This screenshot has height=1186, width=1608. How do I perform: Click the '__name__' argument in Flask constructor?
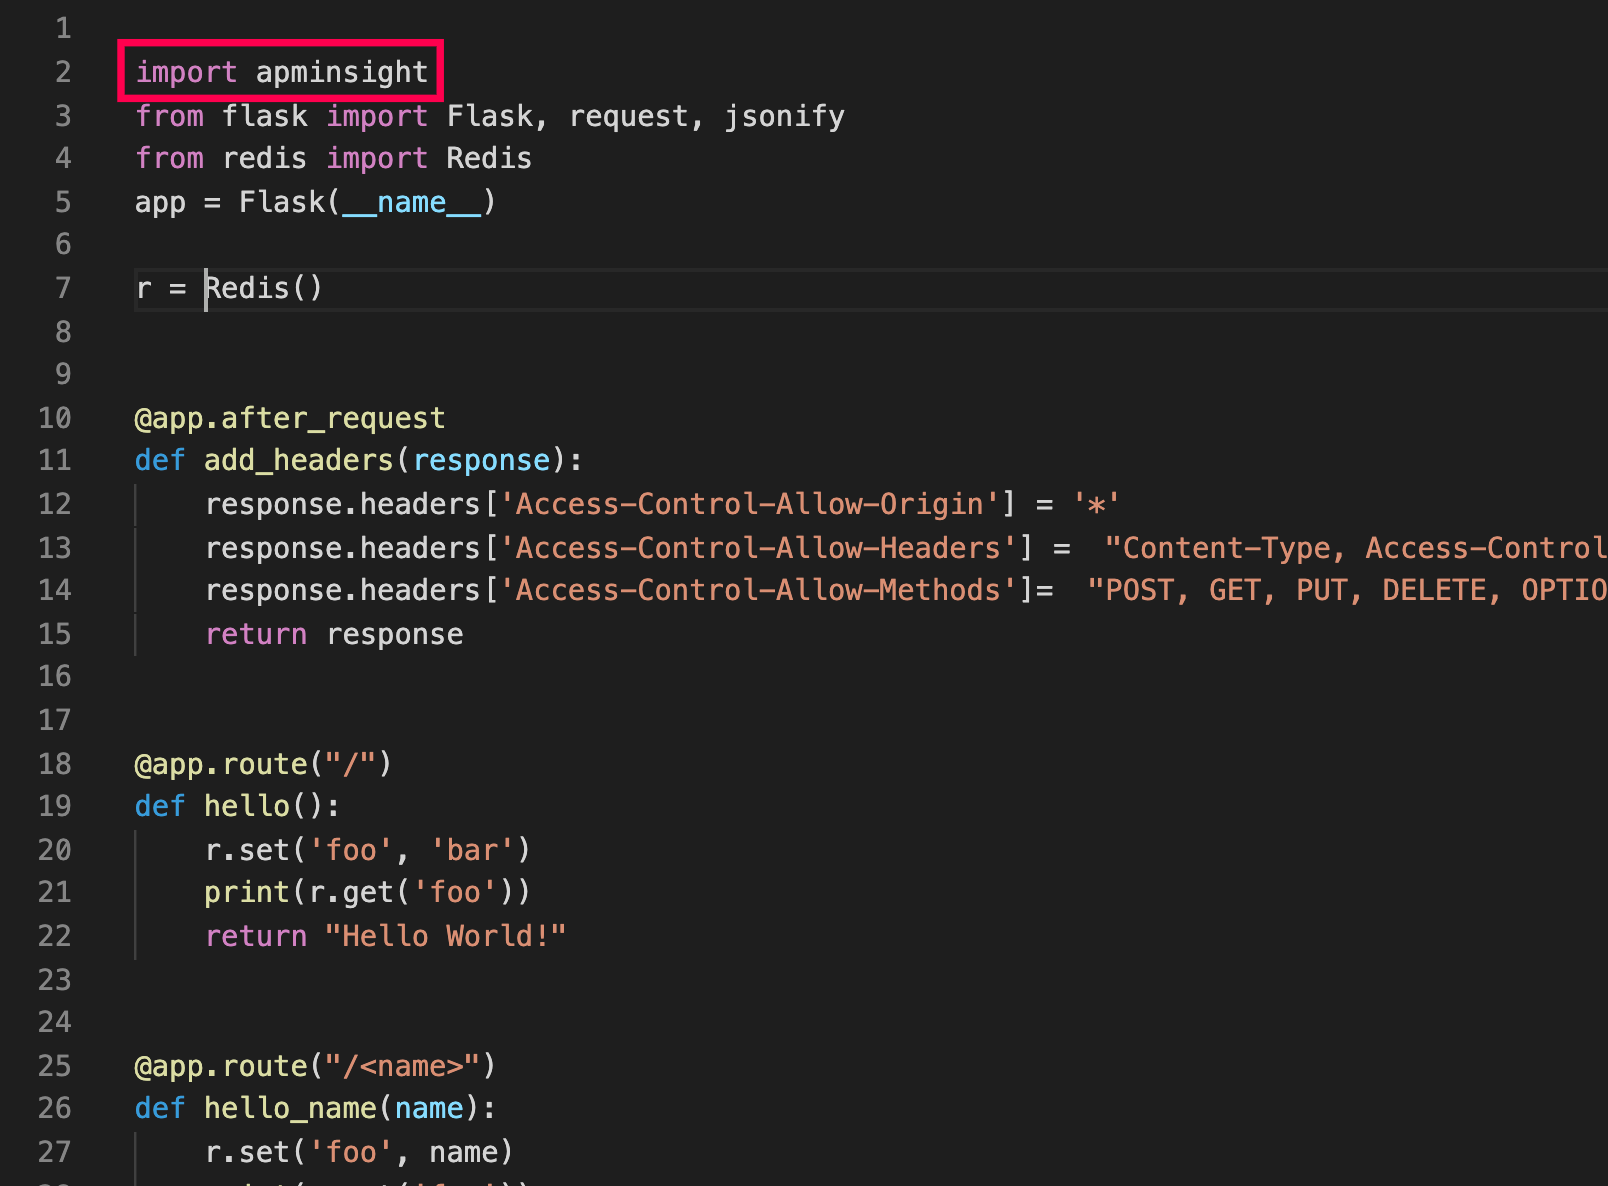[x=411, y=202]
